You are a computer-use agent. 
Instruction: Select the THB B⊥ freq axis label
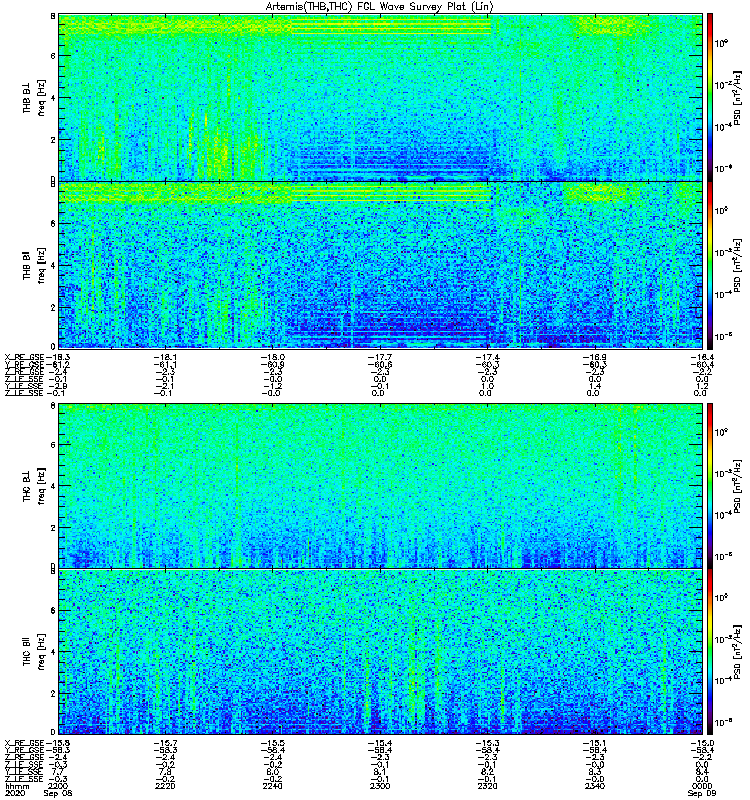[34, 97]
